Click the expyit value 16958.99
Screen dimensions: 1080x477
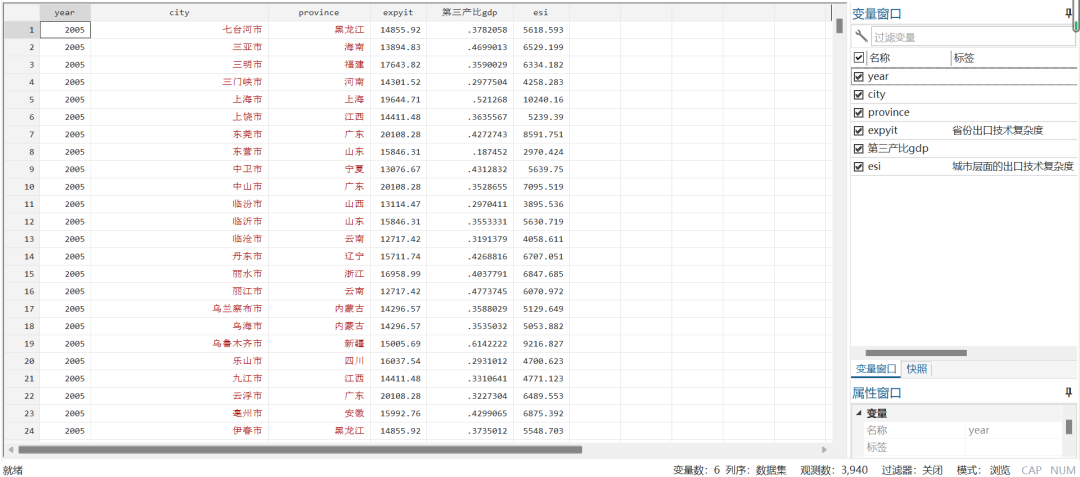[400, 274]
